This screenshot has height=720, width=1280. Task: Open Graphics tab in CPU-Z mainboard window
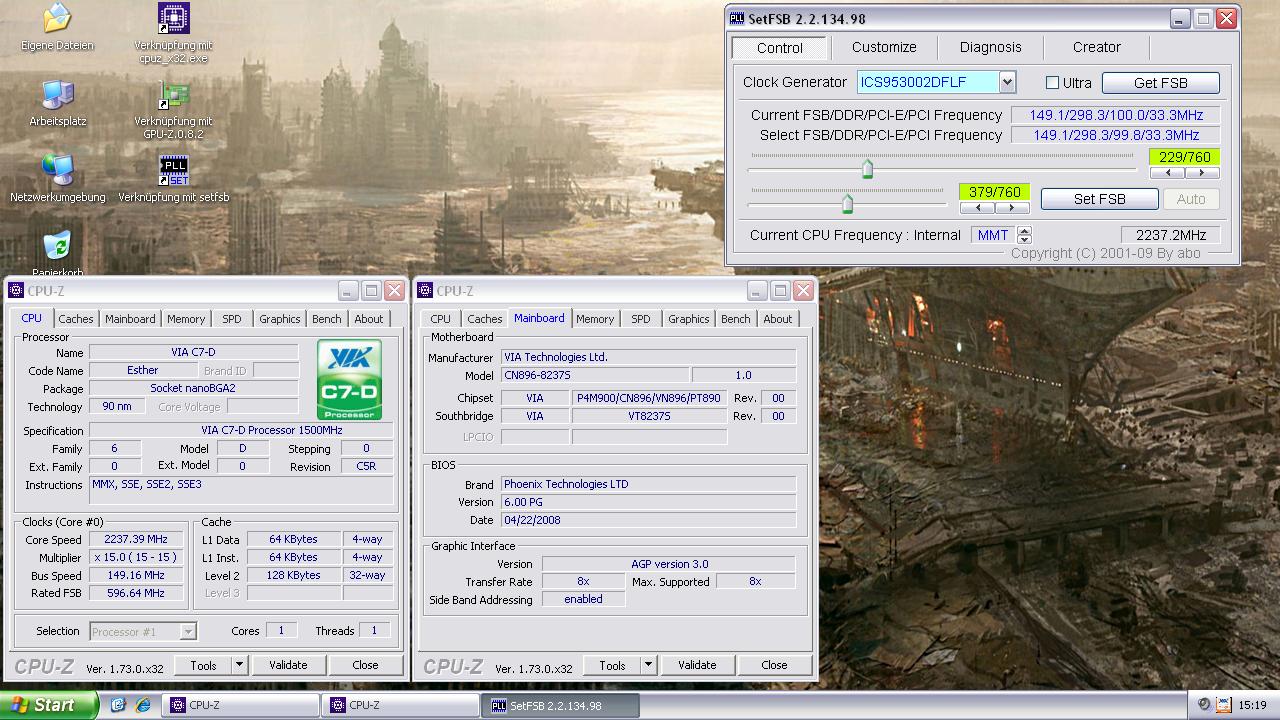[689, 319]
